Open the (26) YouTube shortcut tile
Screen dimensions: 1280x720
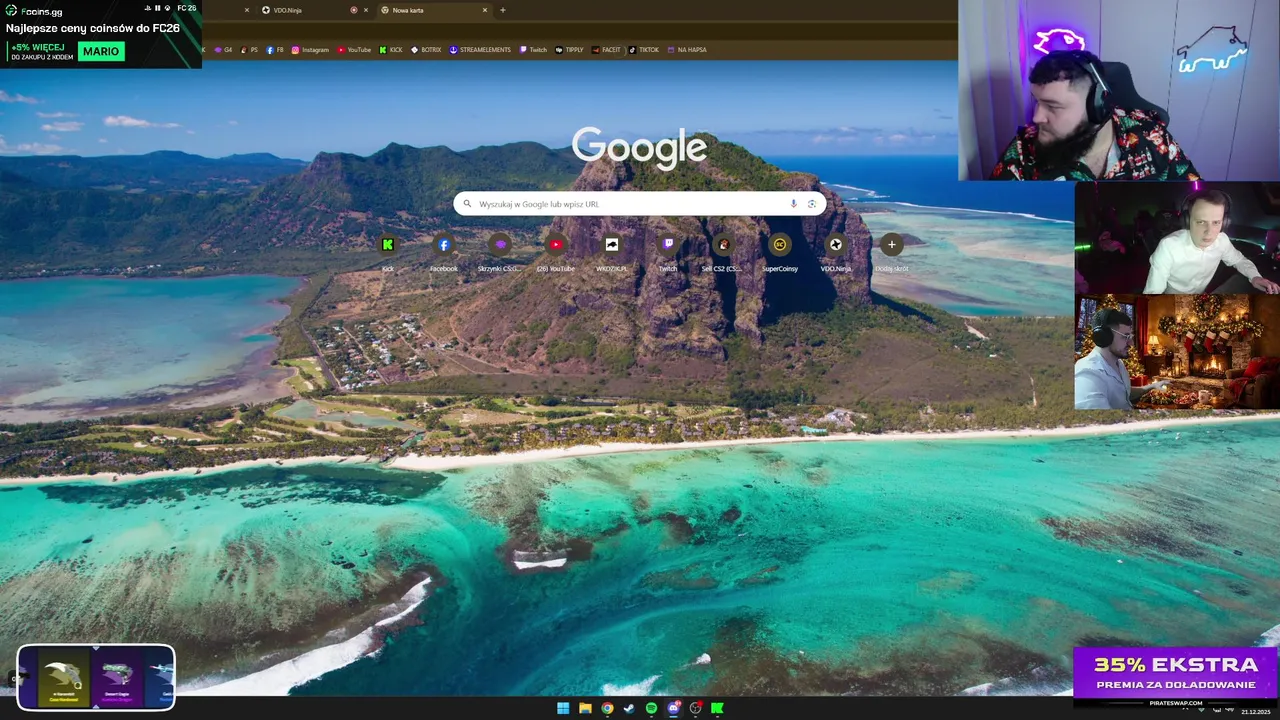[x=556, y=251]
